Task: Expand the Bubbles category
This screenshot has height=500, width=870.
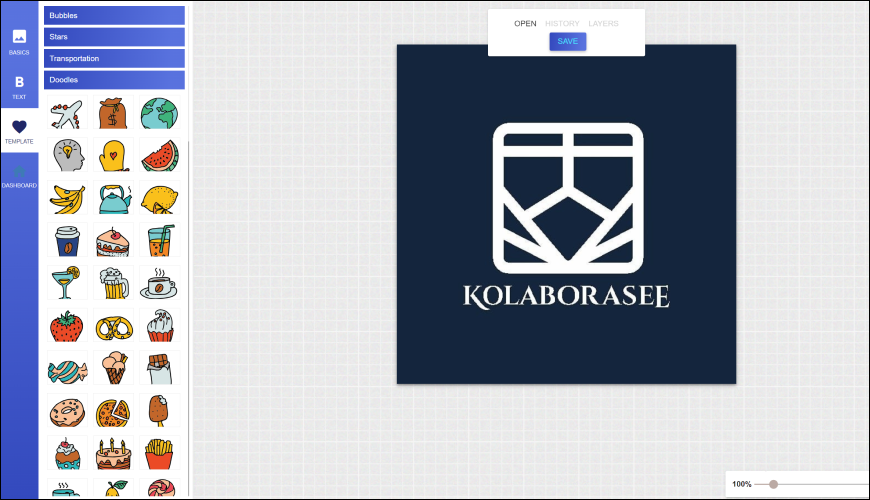Action: point(114,16)
